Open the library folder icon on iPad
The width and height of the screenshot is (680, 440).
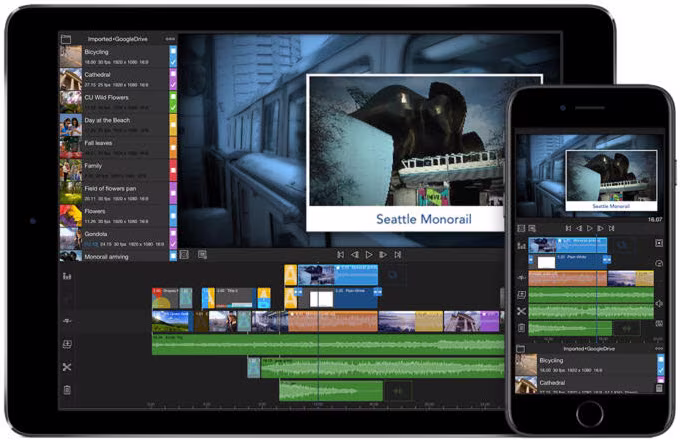coord(66,39)
